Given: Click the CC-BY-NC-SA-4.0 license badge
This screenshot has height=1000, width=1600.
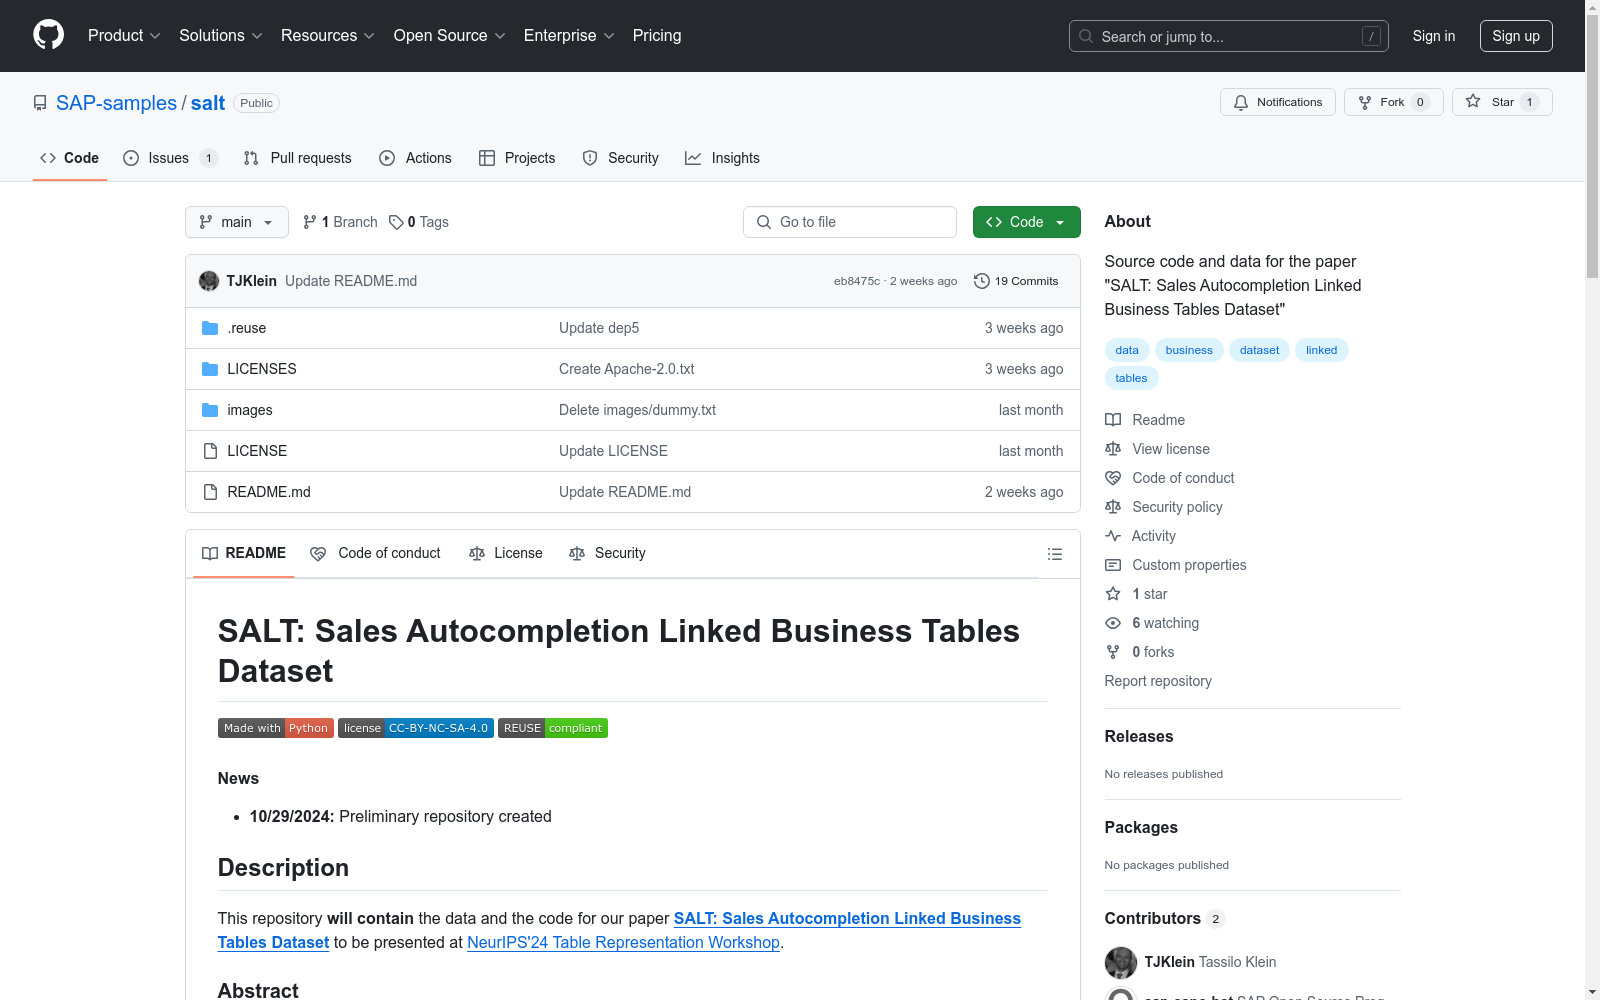Looking at the screenshot, I should coord(416,728).
